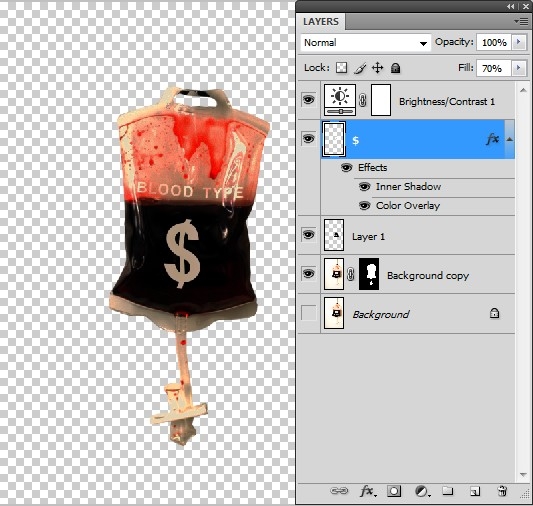Image resolution: width=533 pixels, height=506 pixels.
Task: Select the Brightness/Contrast 1 layer
Action: (x=447, y=102)
